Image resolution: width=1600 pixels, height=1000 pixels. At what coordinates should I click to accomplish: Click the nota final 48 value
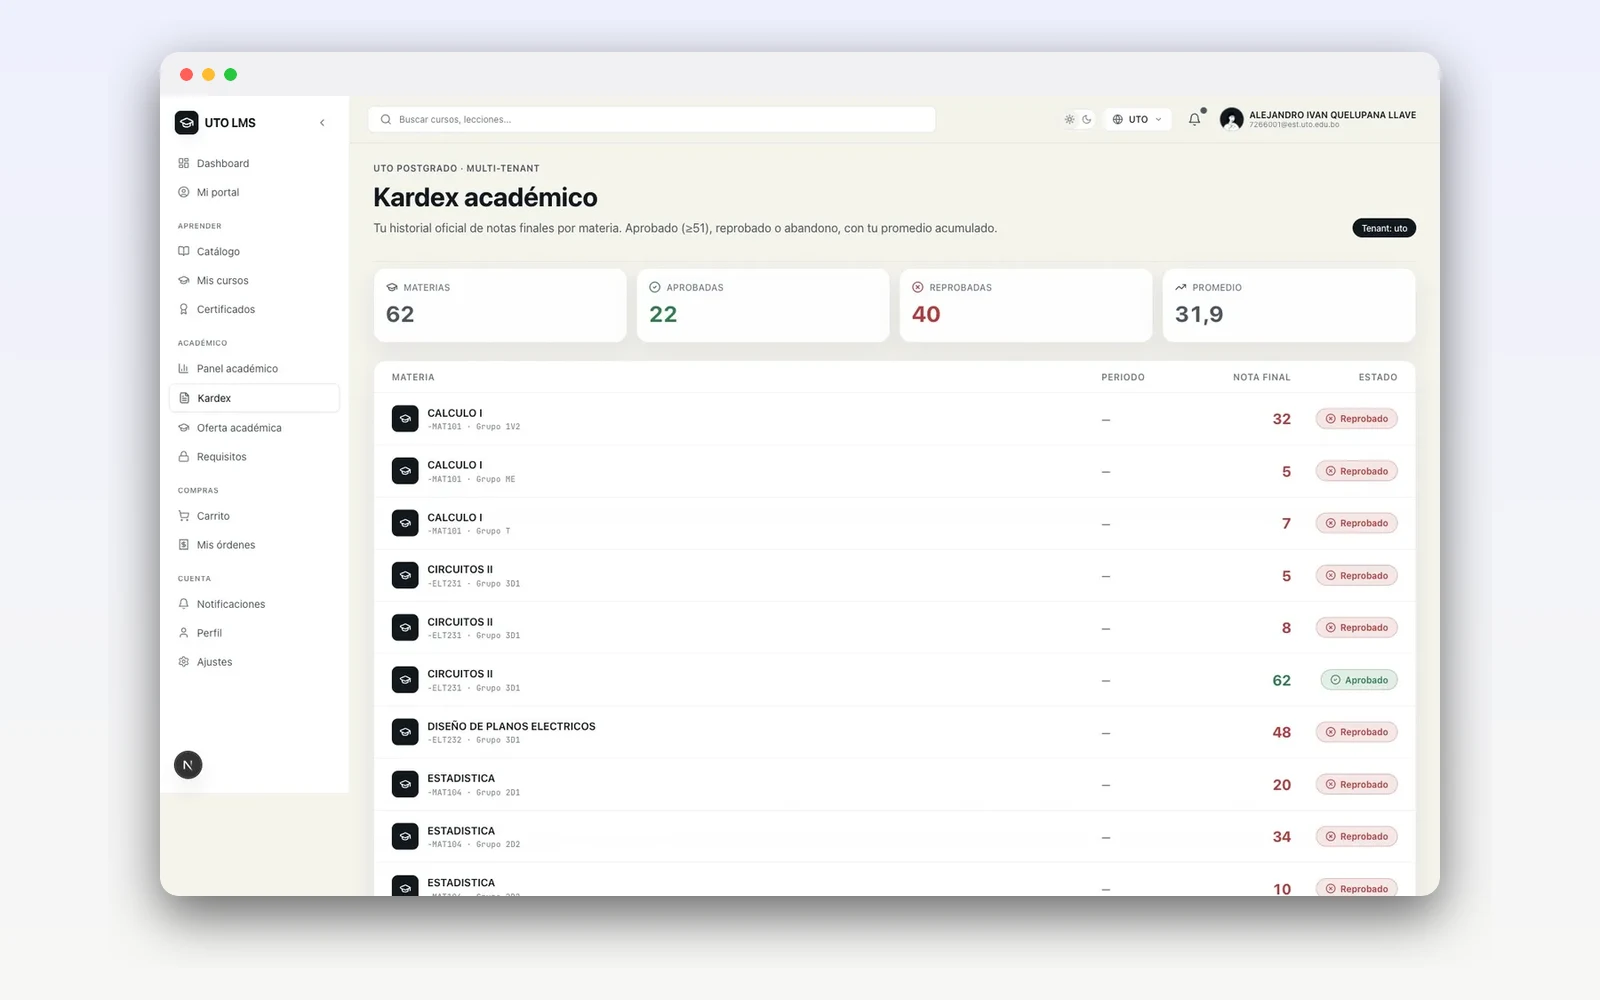1281,732
